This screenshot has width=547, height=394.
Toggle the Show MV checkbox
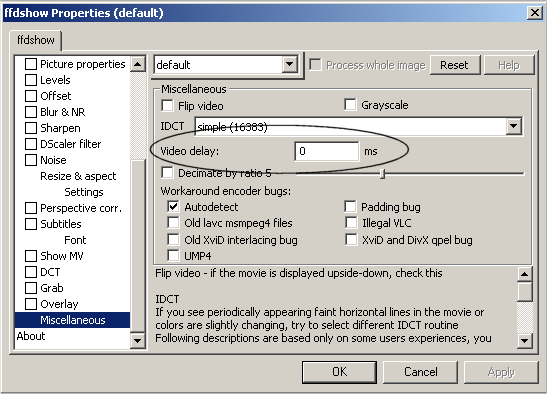click(31, 256)
